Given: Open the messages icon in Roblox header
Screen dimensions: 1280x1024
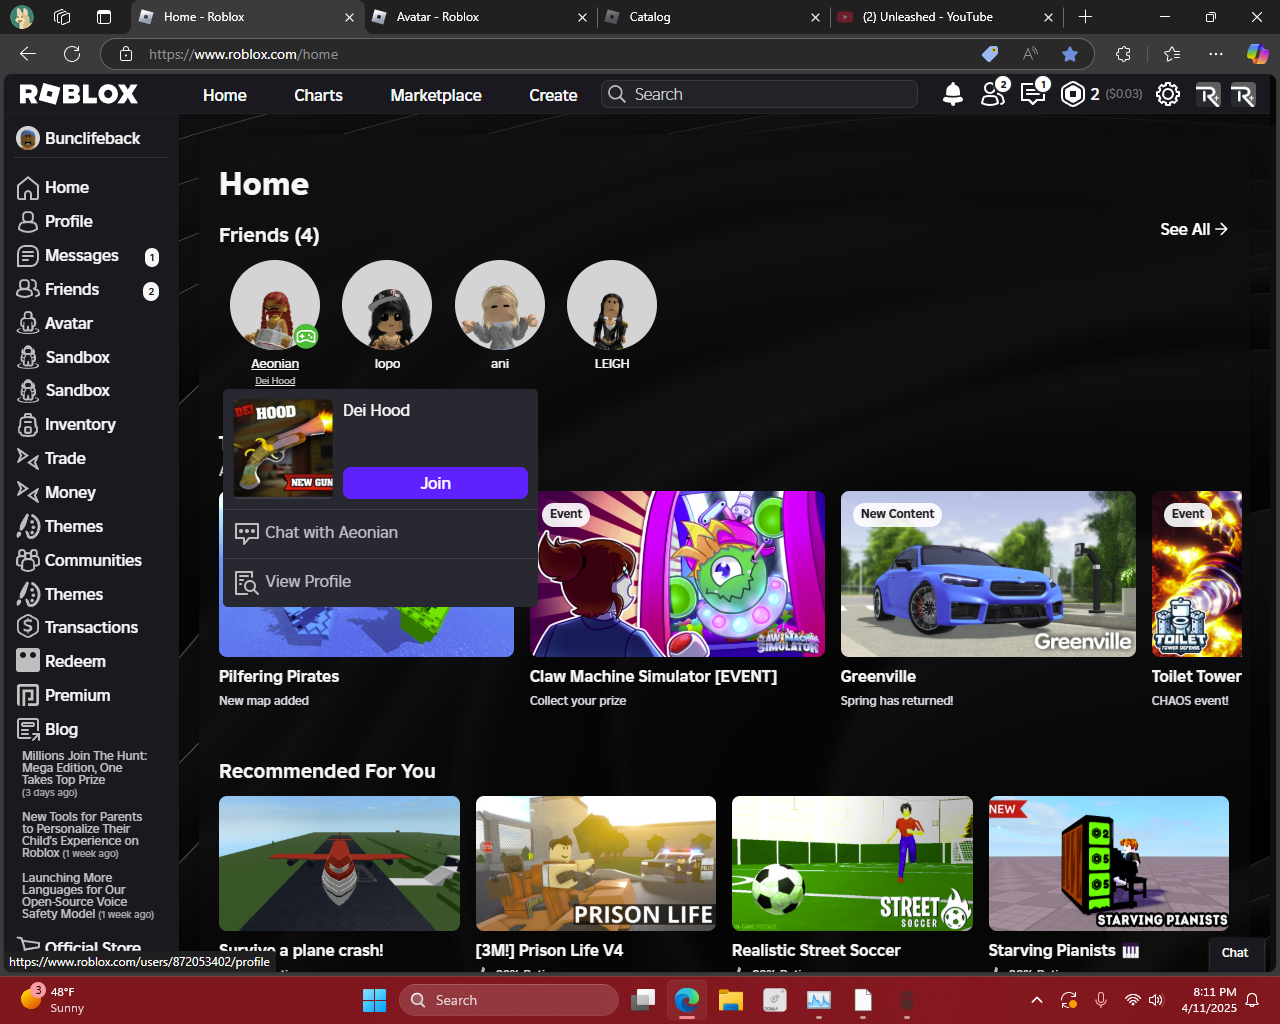Looking at the screenshot, I should pos(1033,94).
